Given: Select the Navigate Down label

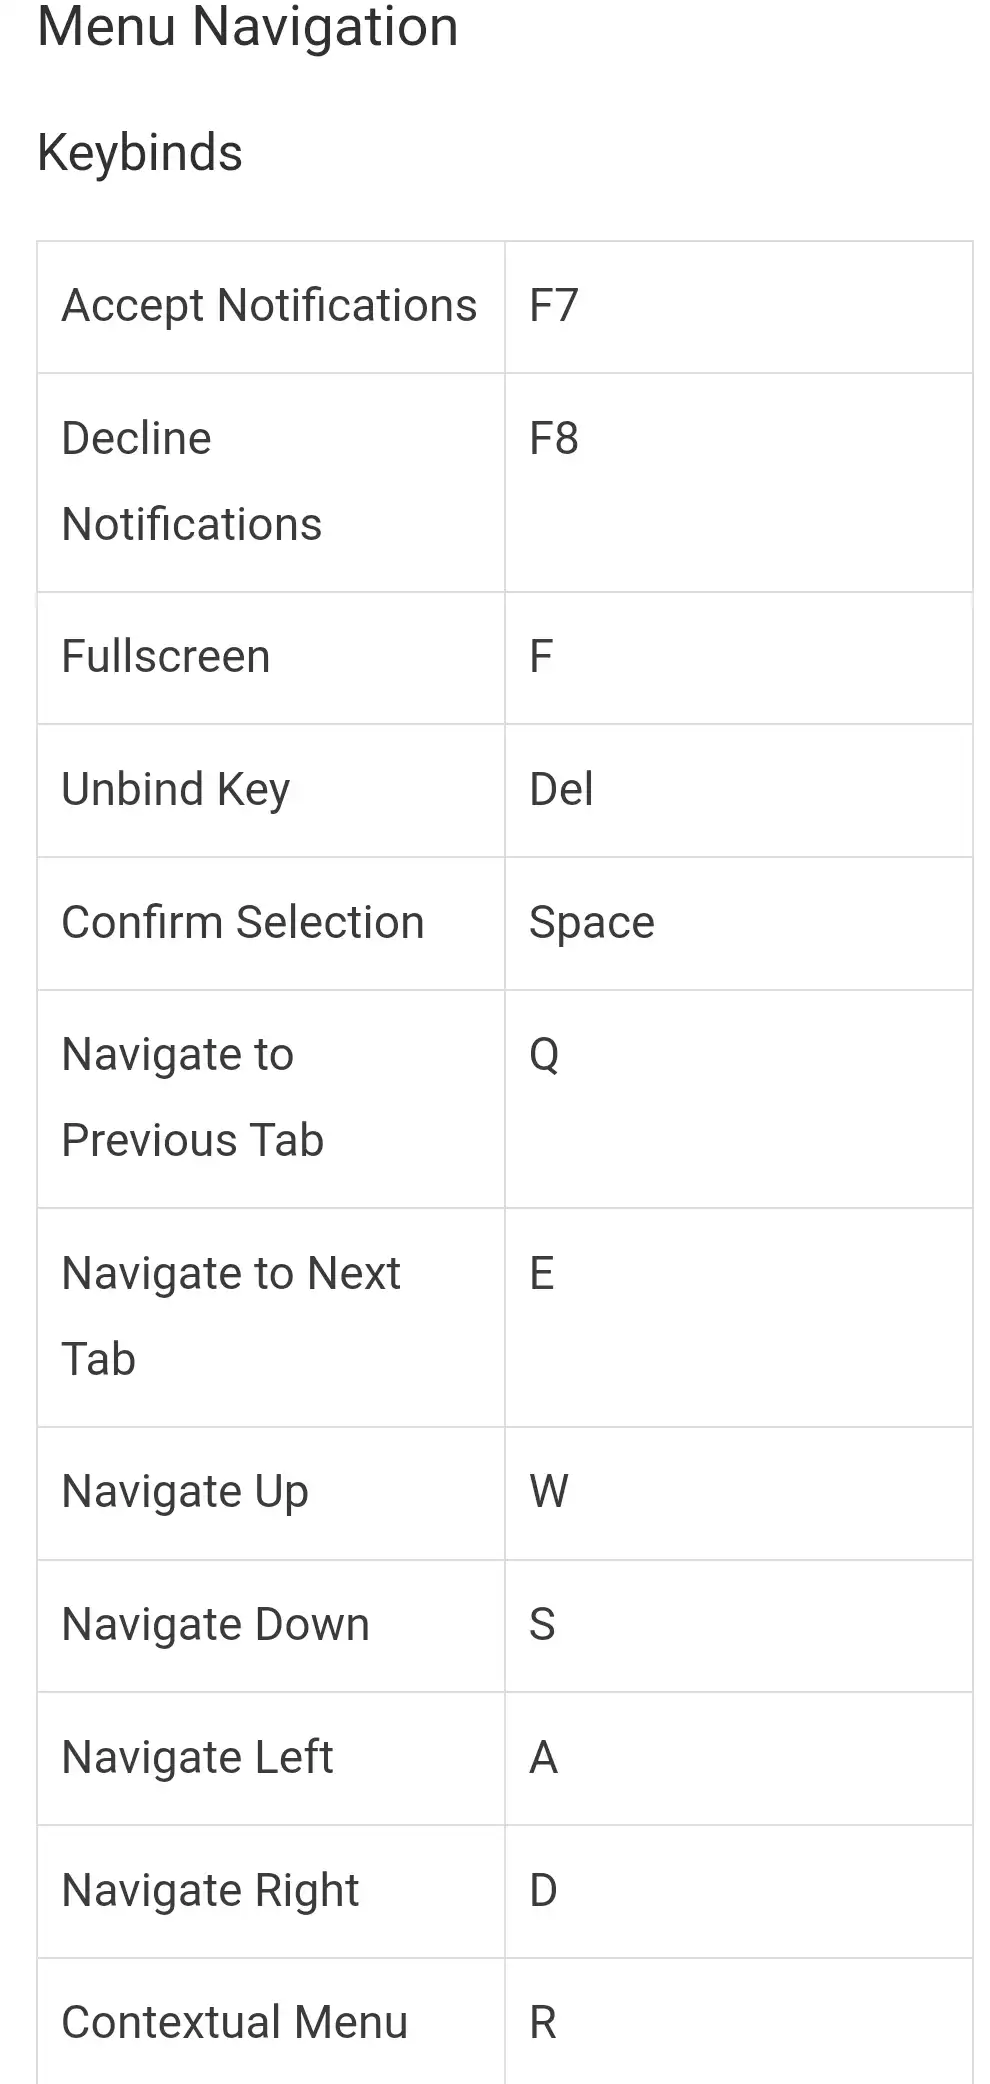Looking at the screenshot, I should (216, 1625).
